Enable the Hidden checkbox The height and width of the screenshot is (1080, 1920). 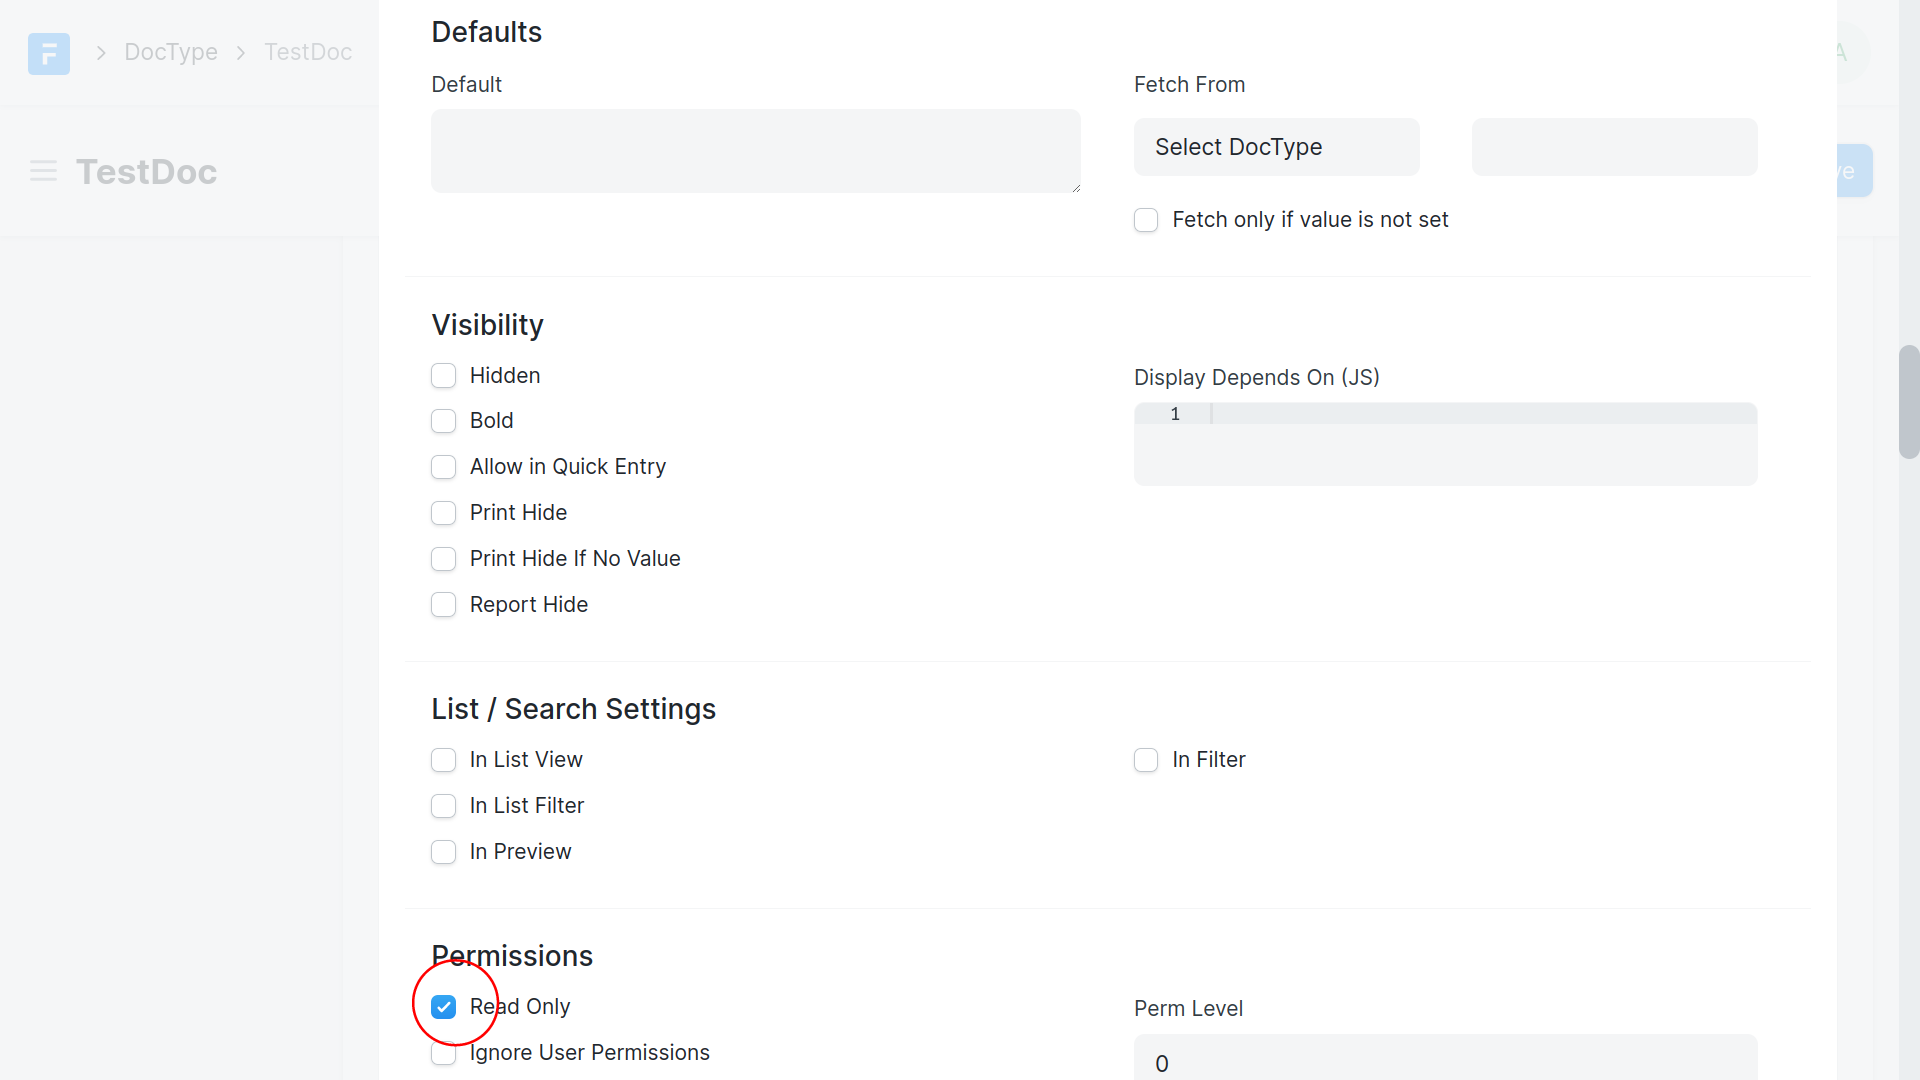(444, 376)
